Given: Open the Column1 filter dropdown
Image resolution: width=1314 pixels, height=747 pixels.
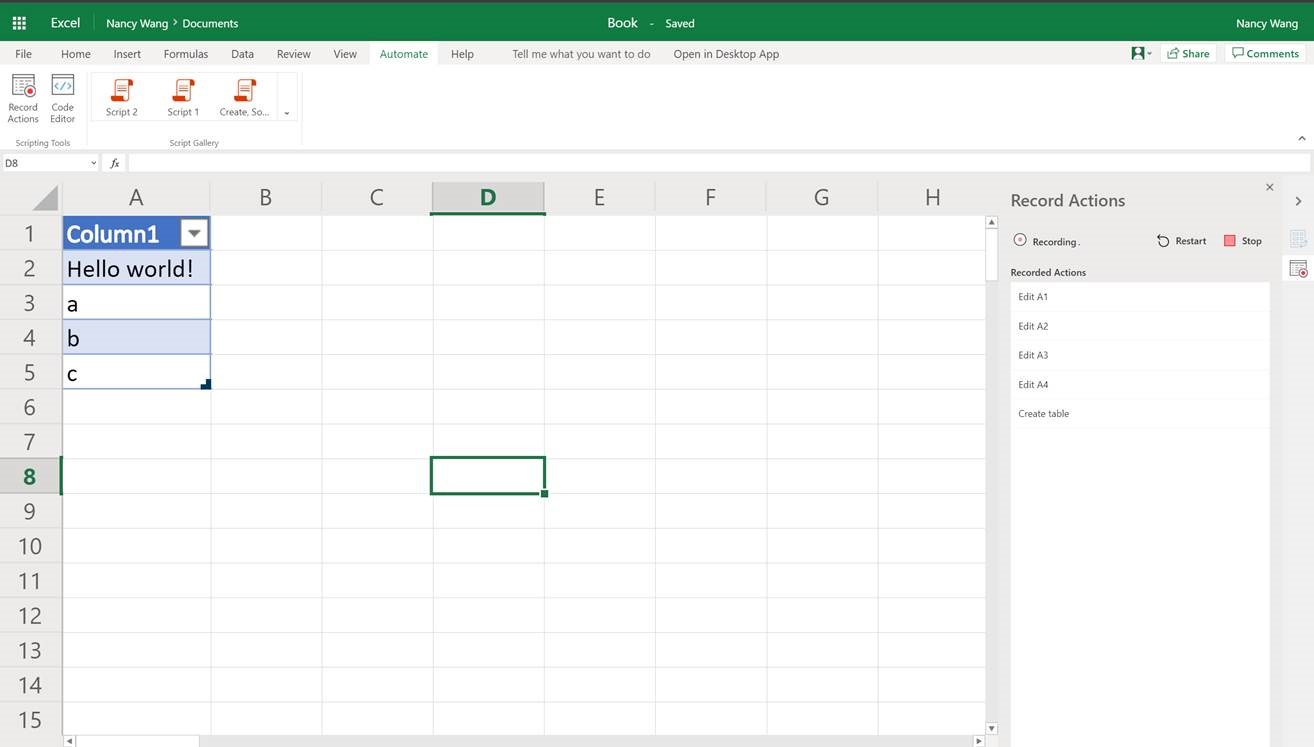Looking at the screenshot, I should (193, 232).
